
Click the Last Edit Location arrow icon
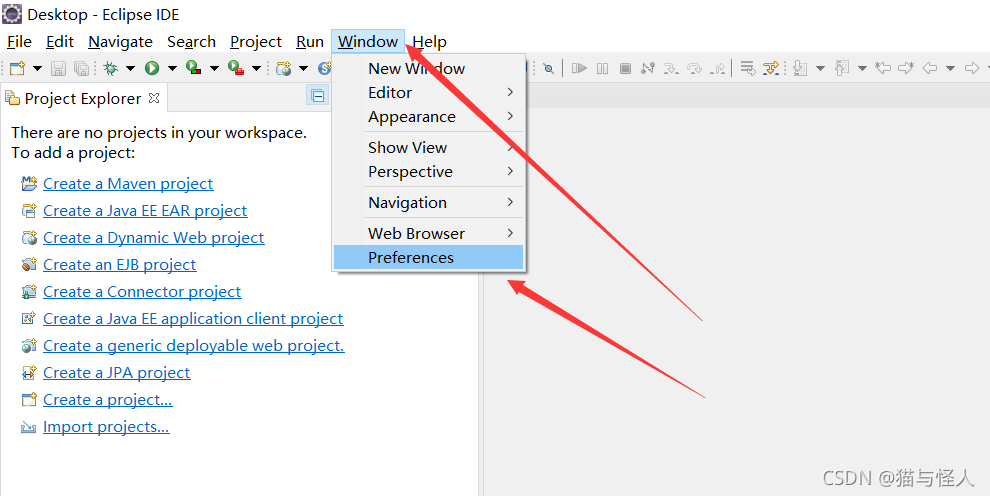tap(883, 68)
